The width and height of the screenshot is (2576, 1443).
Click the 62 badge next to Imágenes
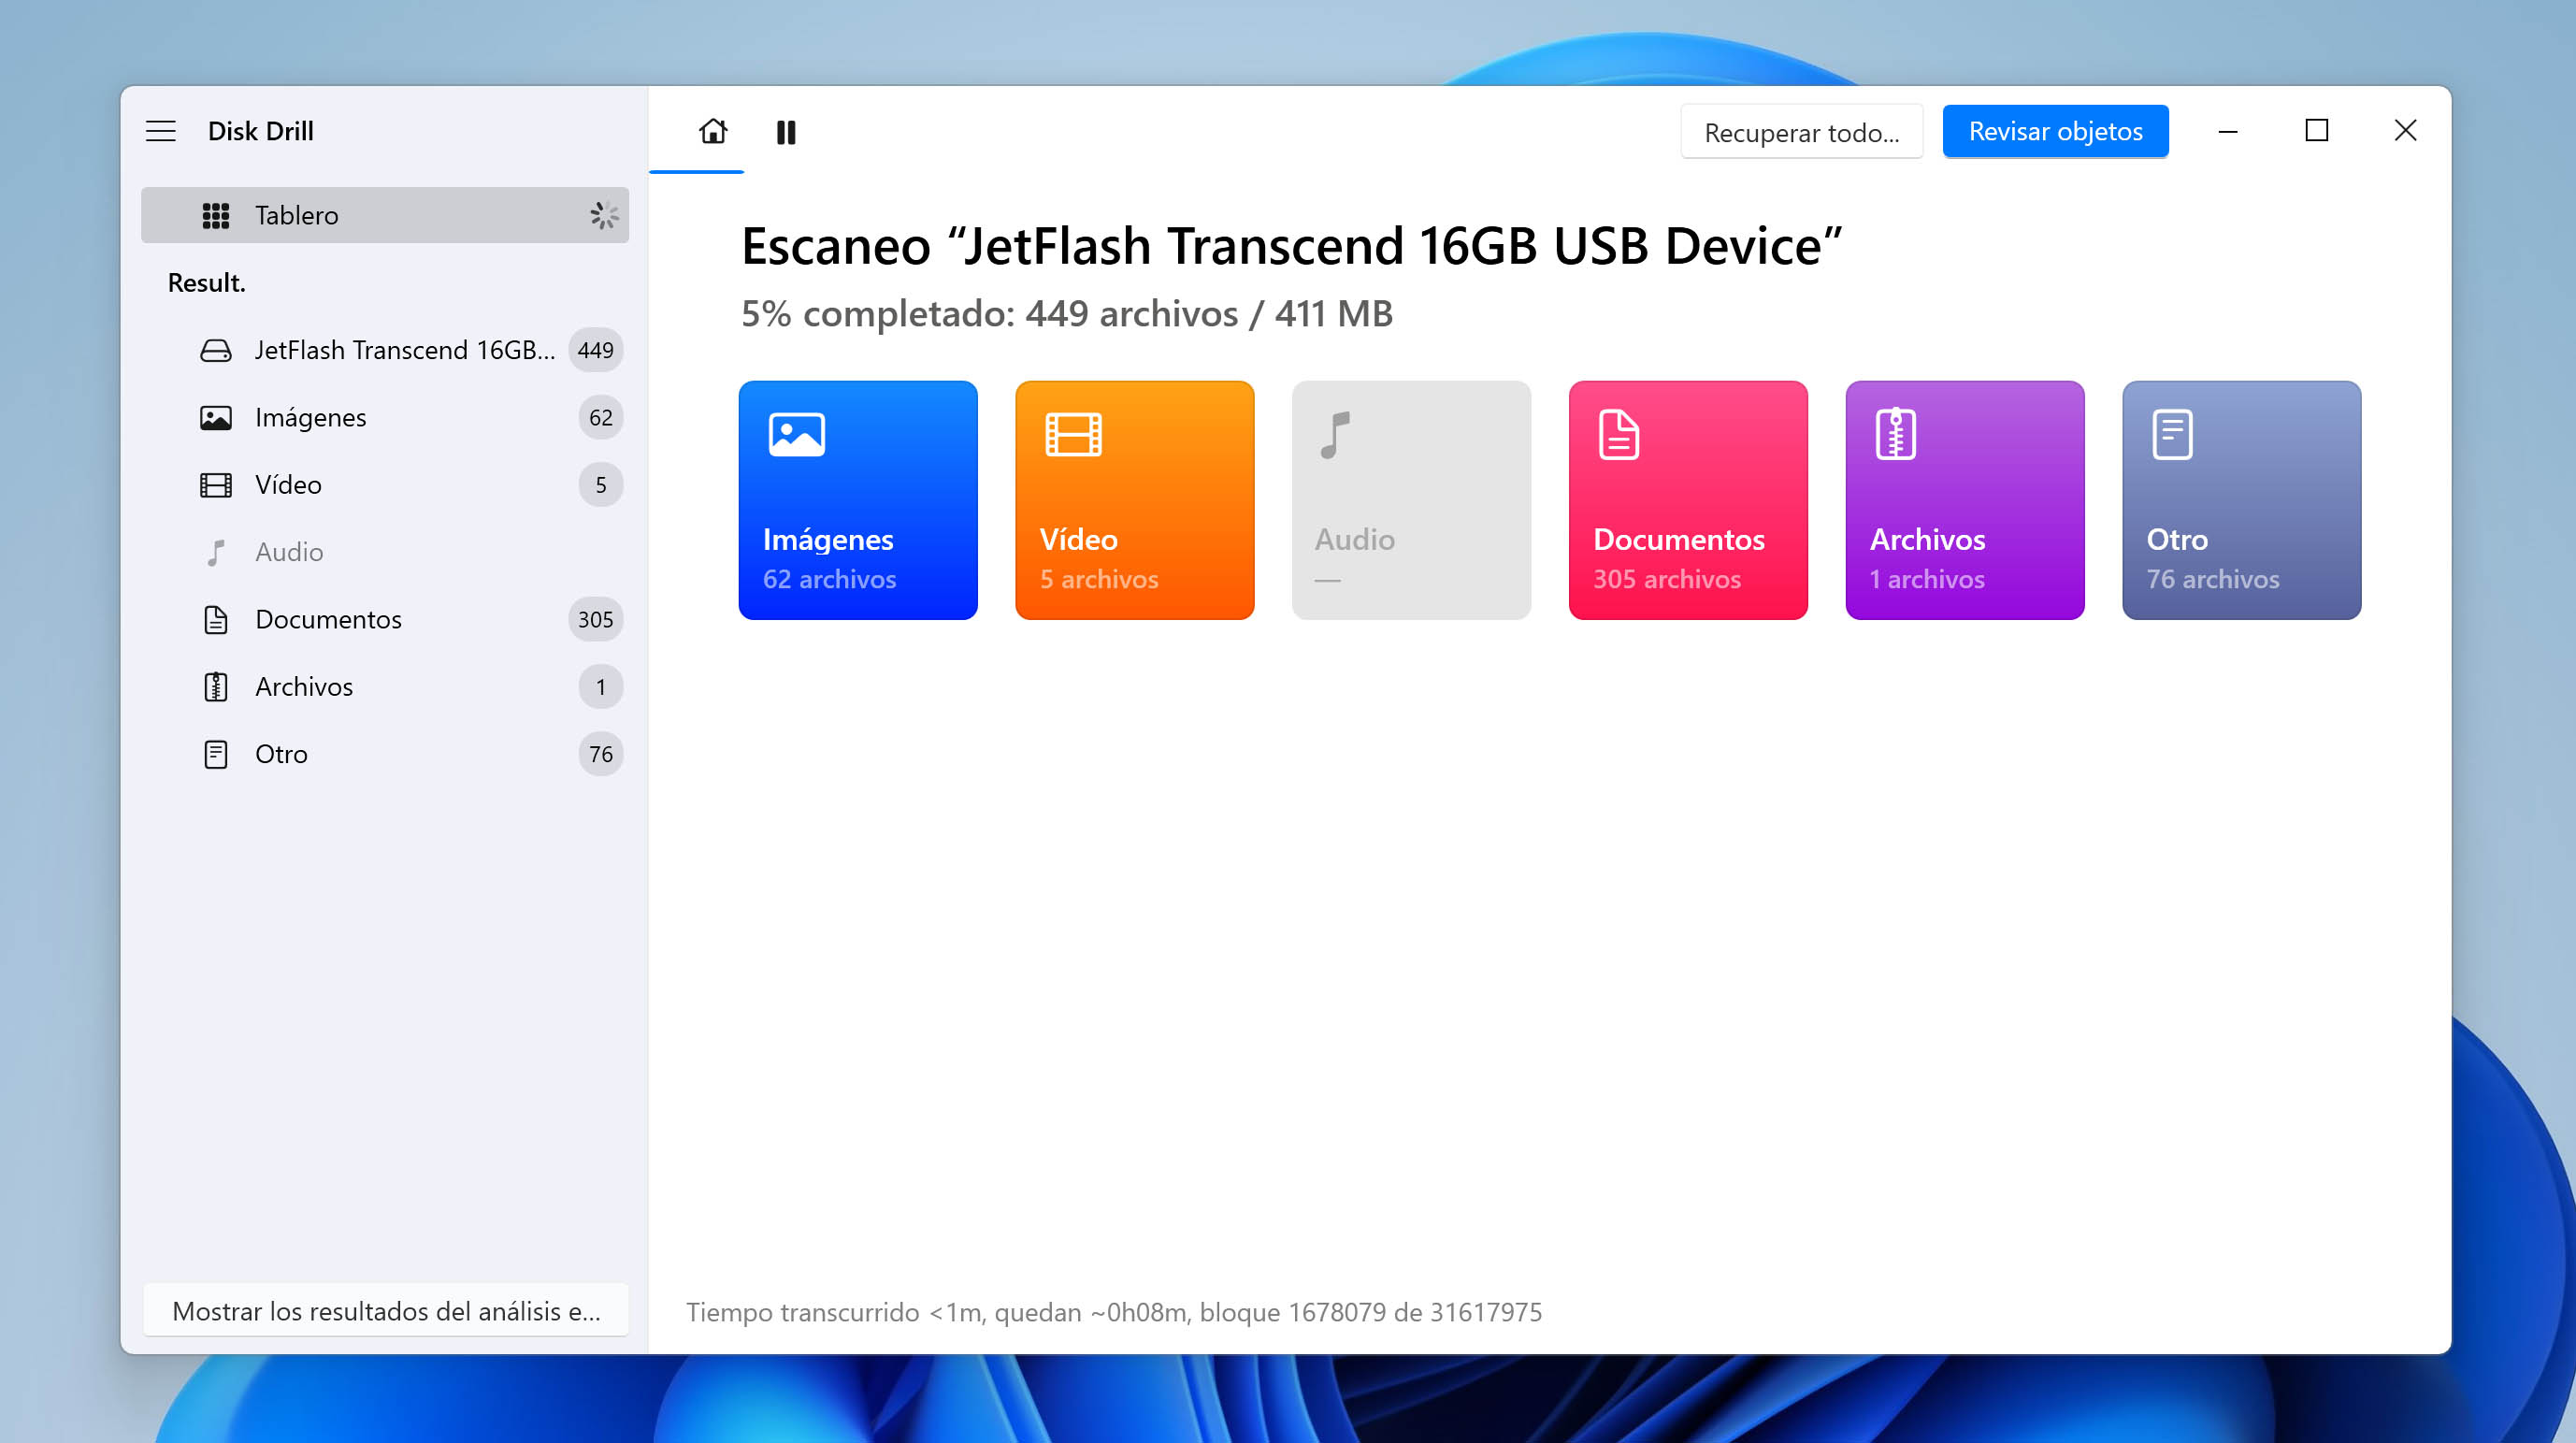[x=601, y=417]
